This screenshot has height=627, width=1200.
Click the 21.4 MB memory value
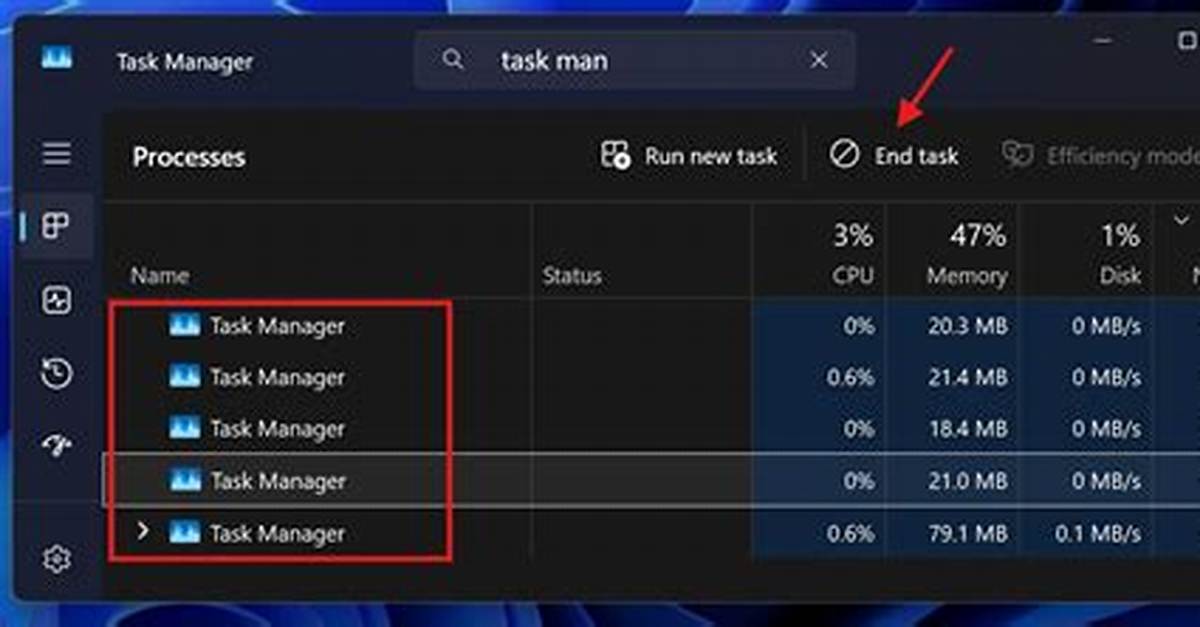tap(966, 378)
